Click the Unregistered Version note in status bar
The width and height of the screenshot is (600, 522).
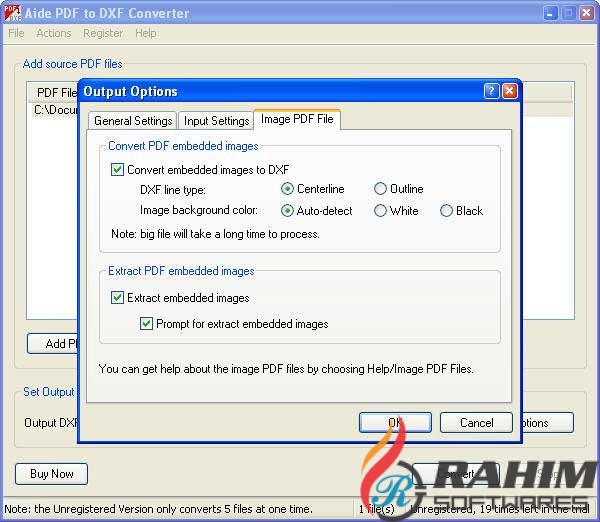click(x=158, y=509)
